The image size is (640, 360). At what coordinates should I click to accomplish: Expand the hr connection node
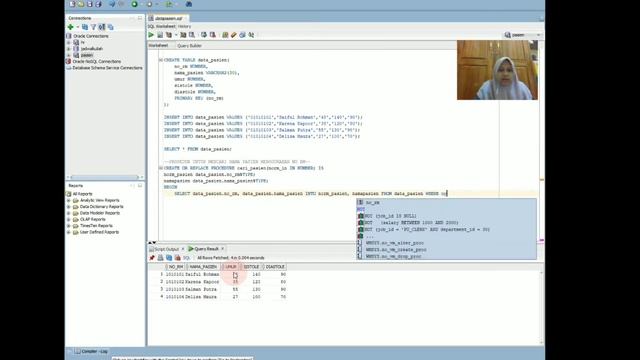69,42
